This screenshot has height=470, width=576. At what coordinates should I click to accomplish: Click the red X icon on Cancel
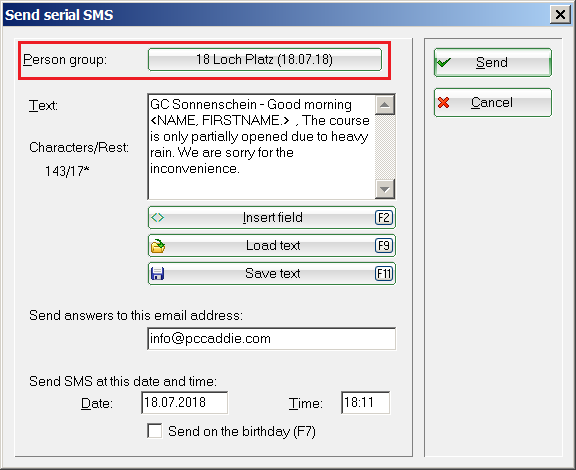click(443, 103)
